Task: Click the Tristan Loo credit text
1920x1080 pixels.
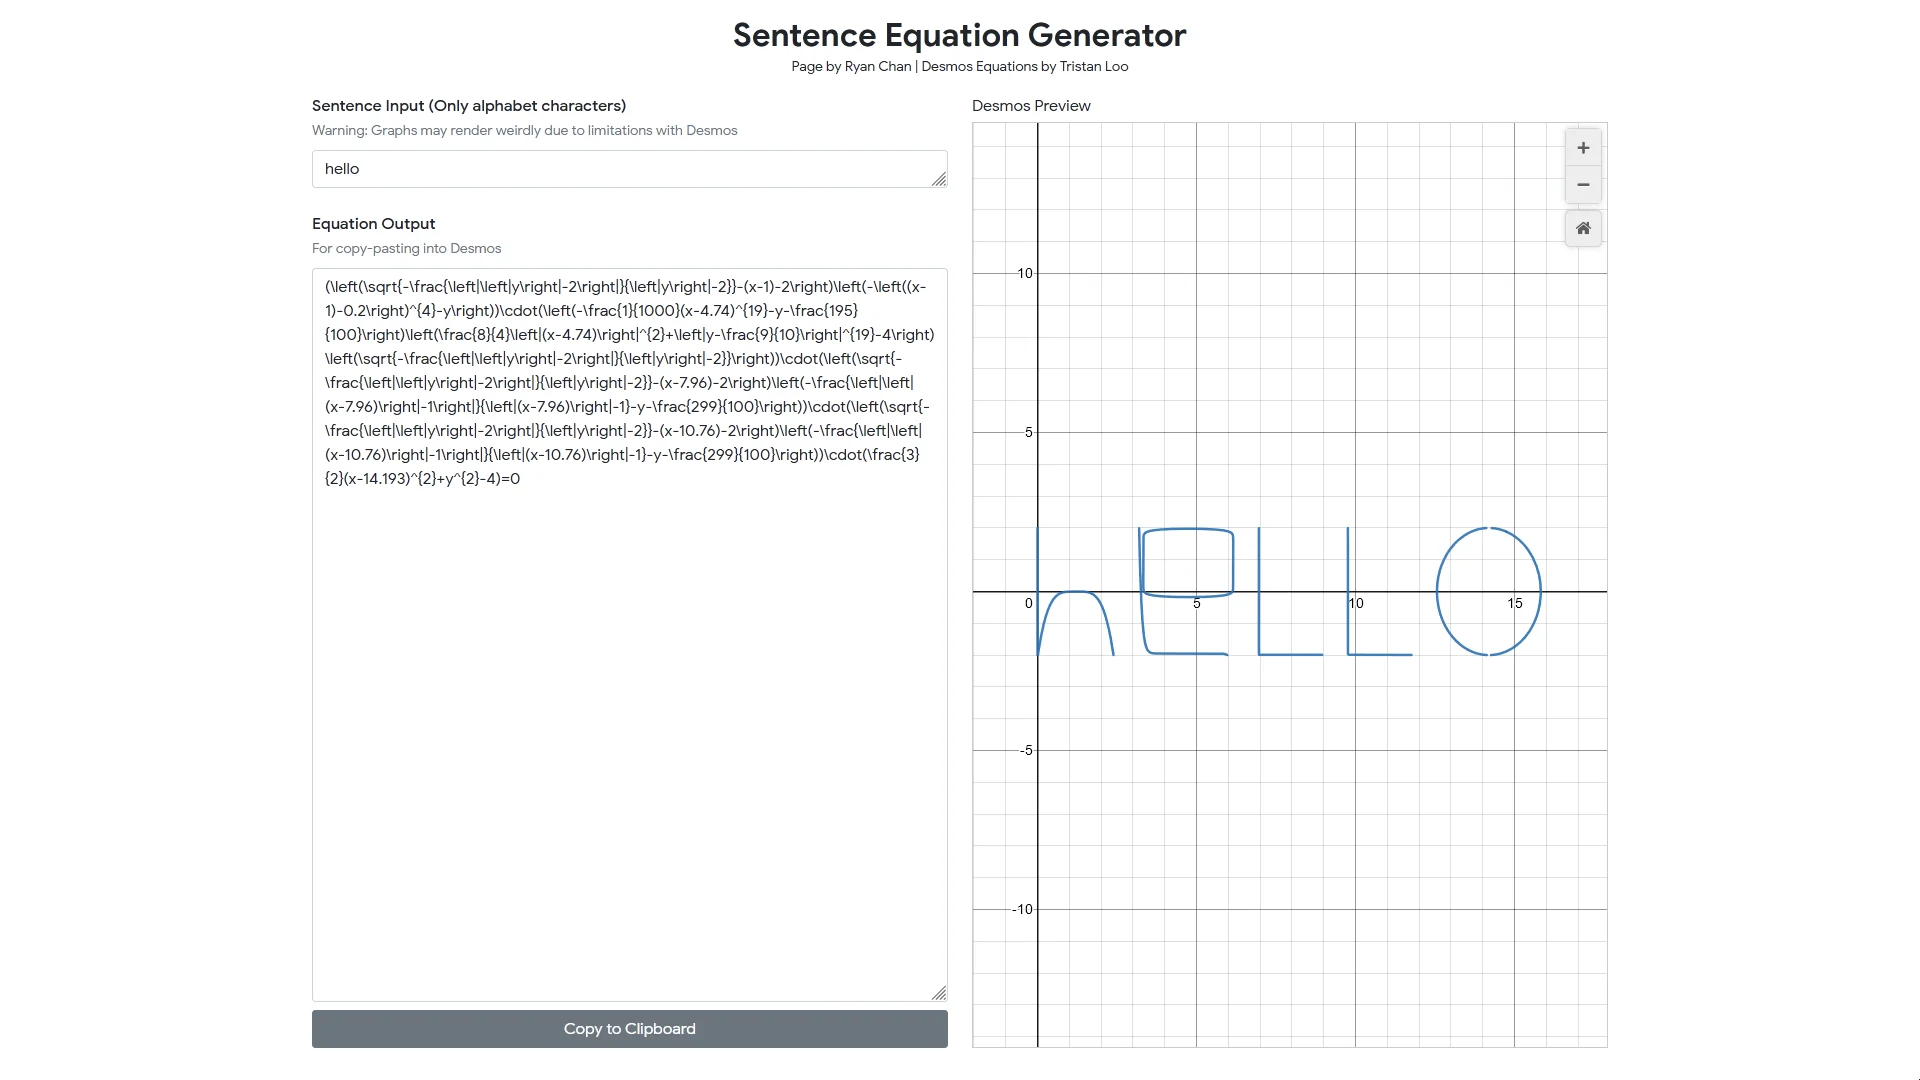Action: tap(1094, 66)
